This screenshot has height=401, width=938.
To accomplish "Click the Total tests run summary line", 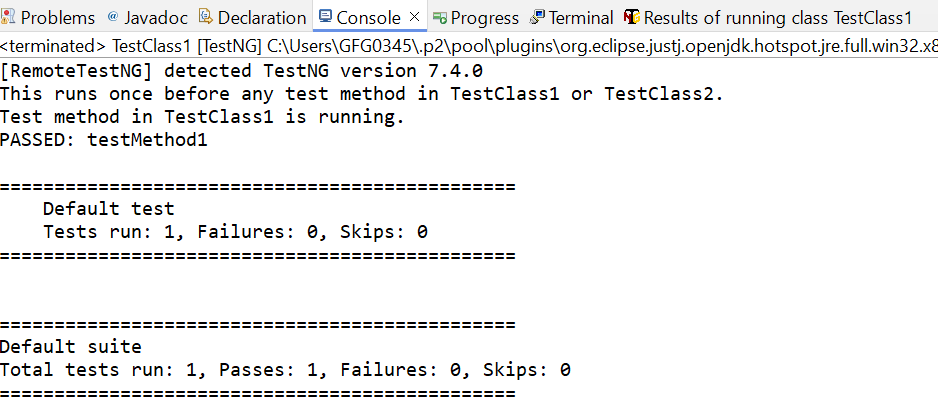I will pyautogui.click(x=285, y=370).
